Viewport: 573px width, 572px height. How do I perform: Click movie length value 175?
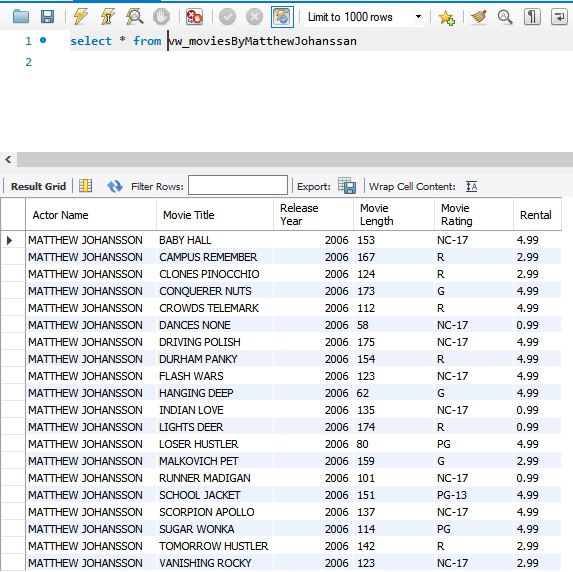coord(394,342)
